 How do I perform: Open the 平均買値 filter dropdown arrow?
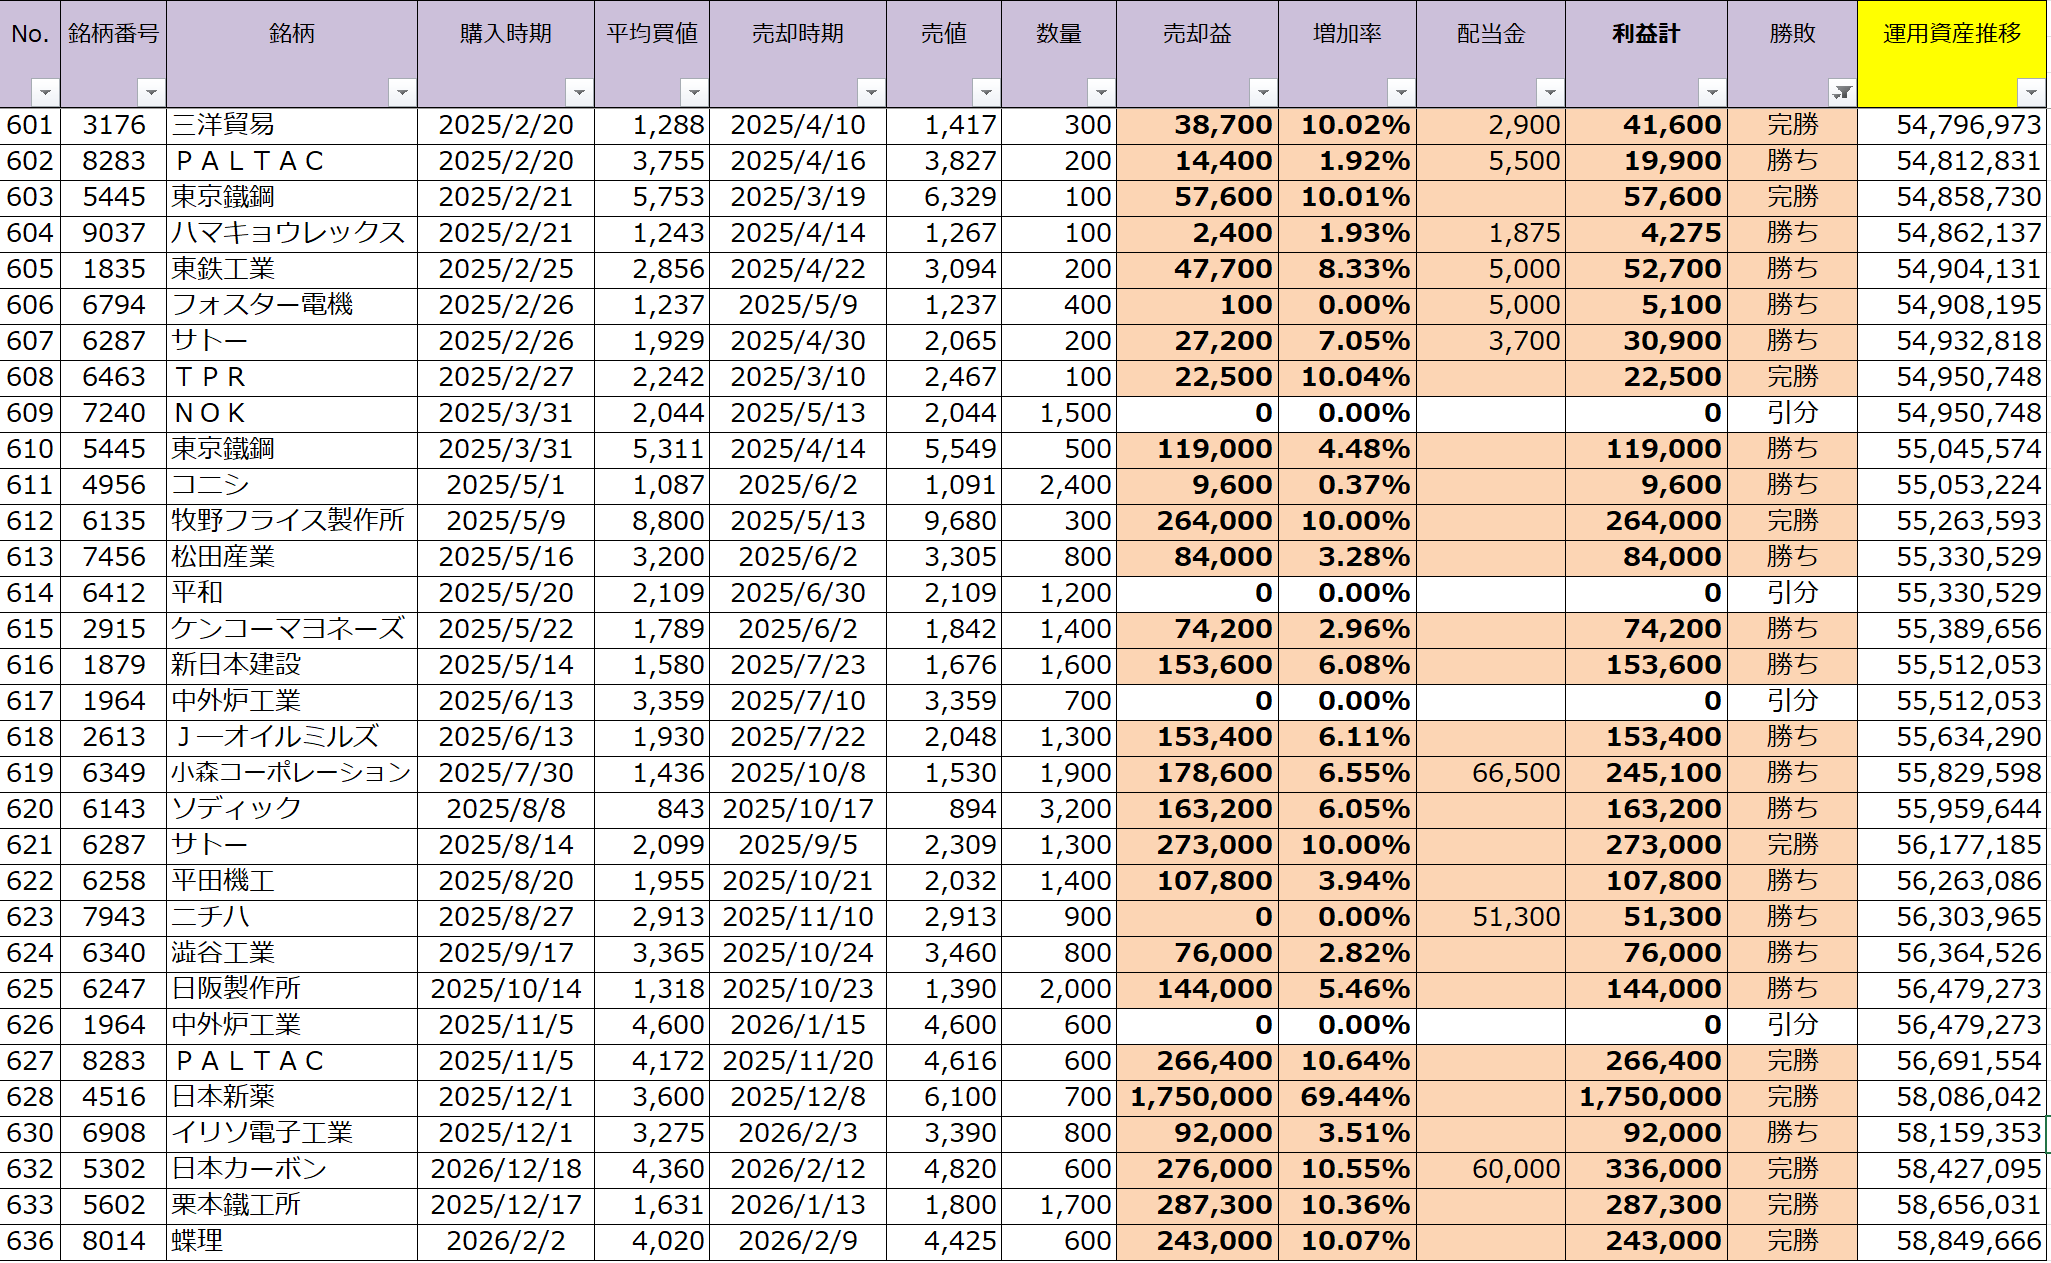tap(694, 93)
